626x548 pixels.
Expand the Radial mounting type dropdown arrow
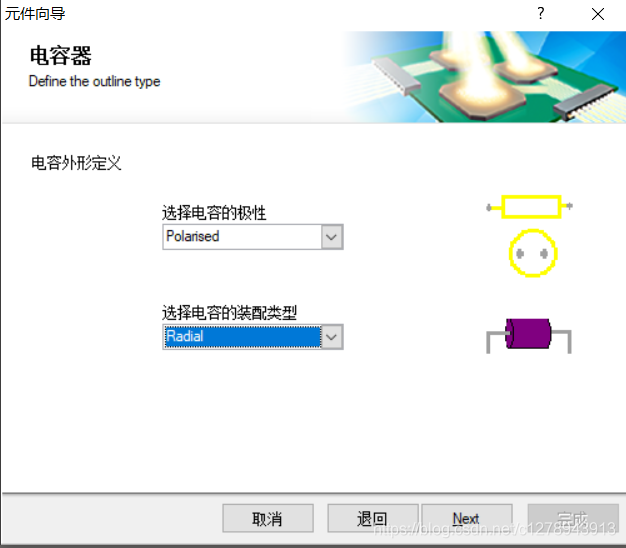click(331, 337)
